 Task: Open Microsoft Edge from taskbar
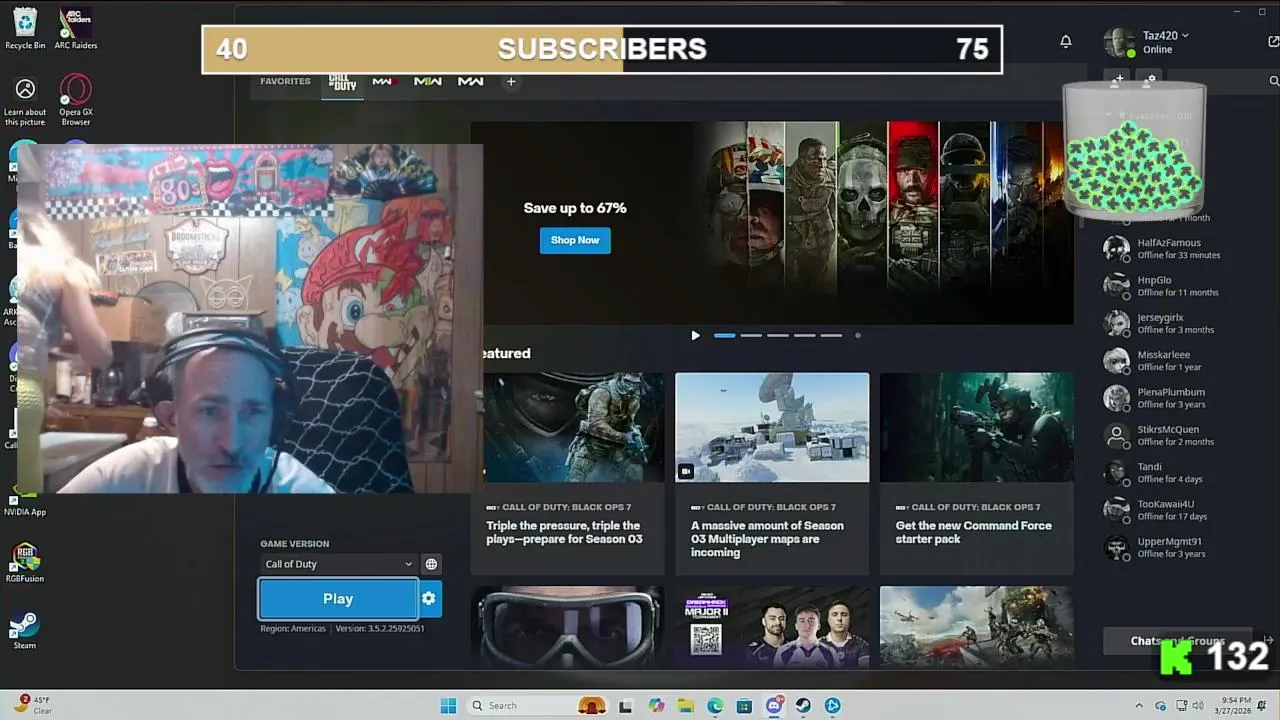coord(715,706)
